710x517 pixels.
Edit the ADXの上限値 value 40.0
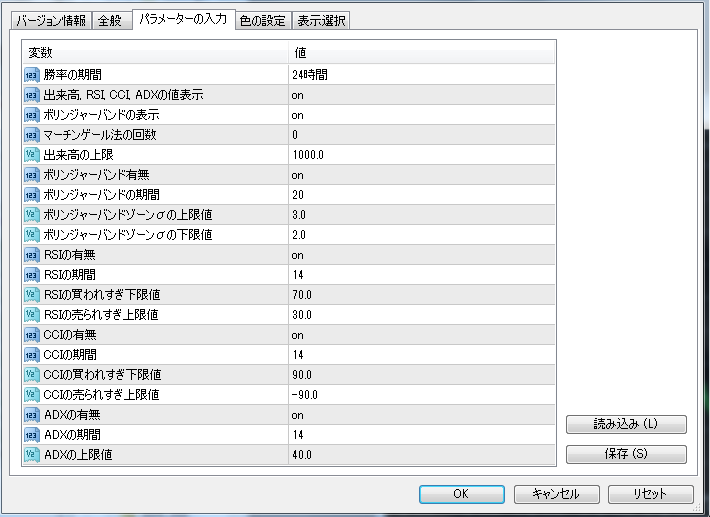pos(422,455)
